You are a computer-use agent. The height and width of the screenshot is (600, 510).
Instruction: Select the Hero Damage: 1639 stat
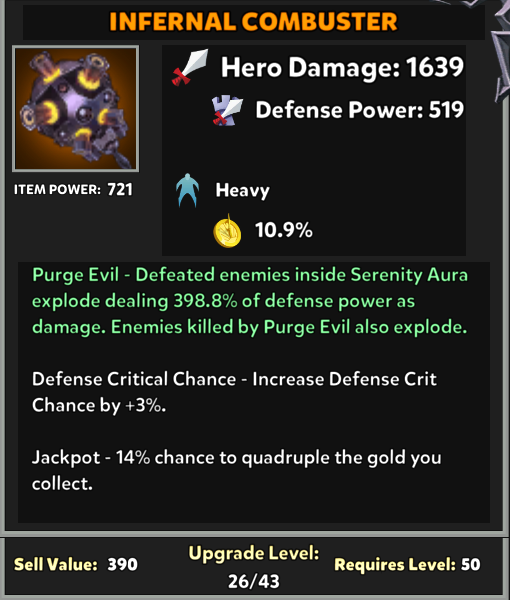pyautogui.click(x=342, y=67)
